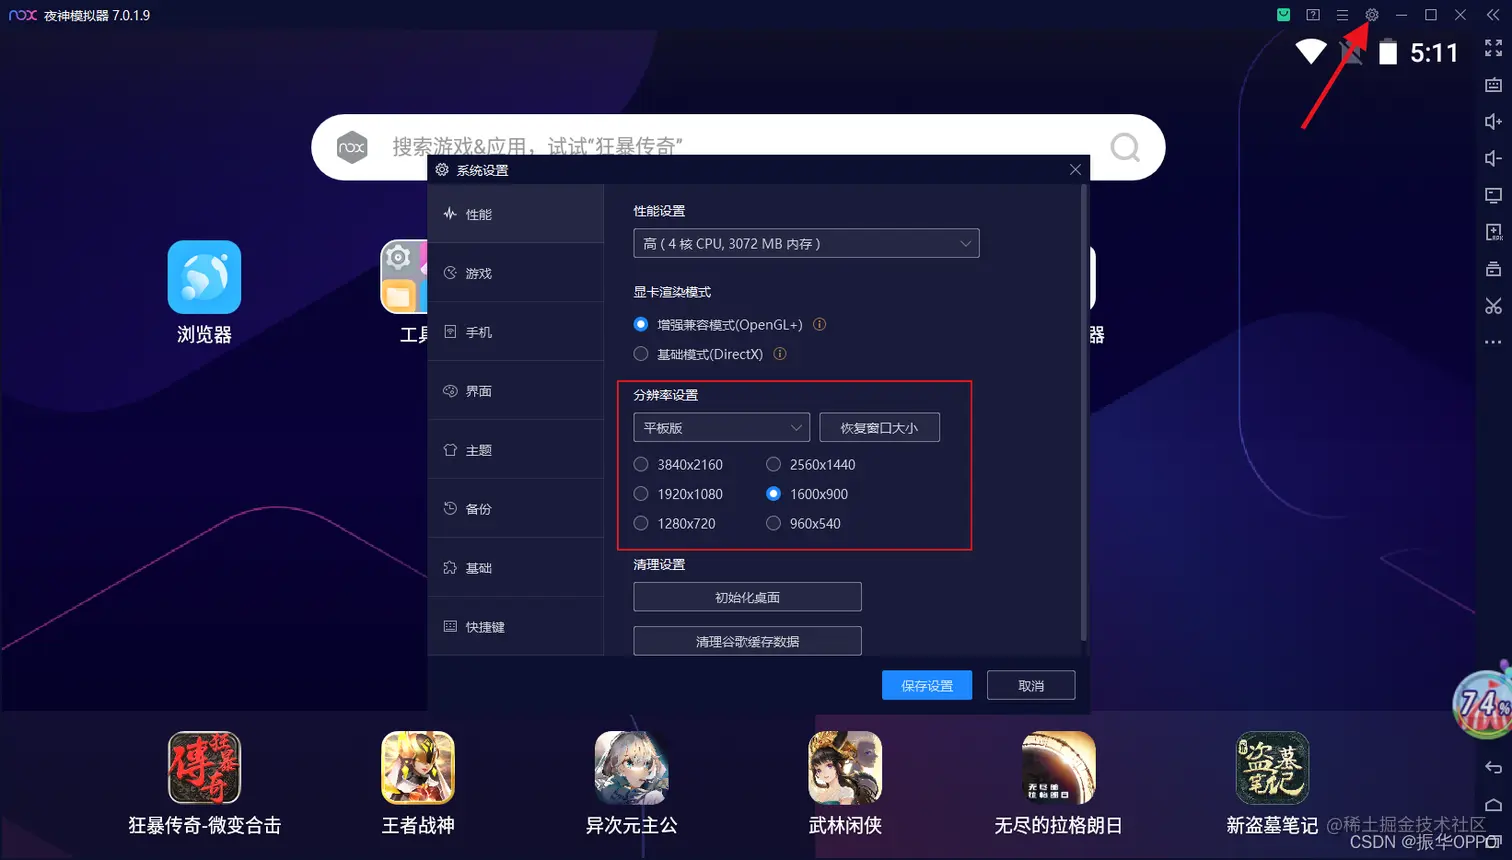The width and height of the screenshot is (1512, 860).
Task: Open the help question mark icon
Action: click(x=1313, y=15)
